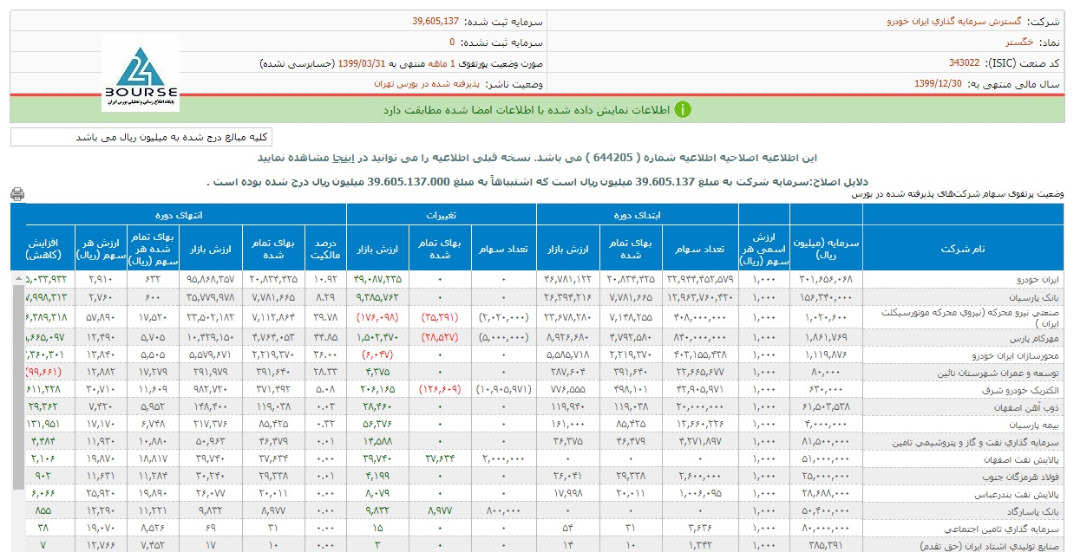Click the درصد مالکیت column header
Viewport: 1080px width, 552px height.
coord(325,249)
